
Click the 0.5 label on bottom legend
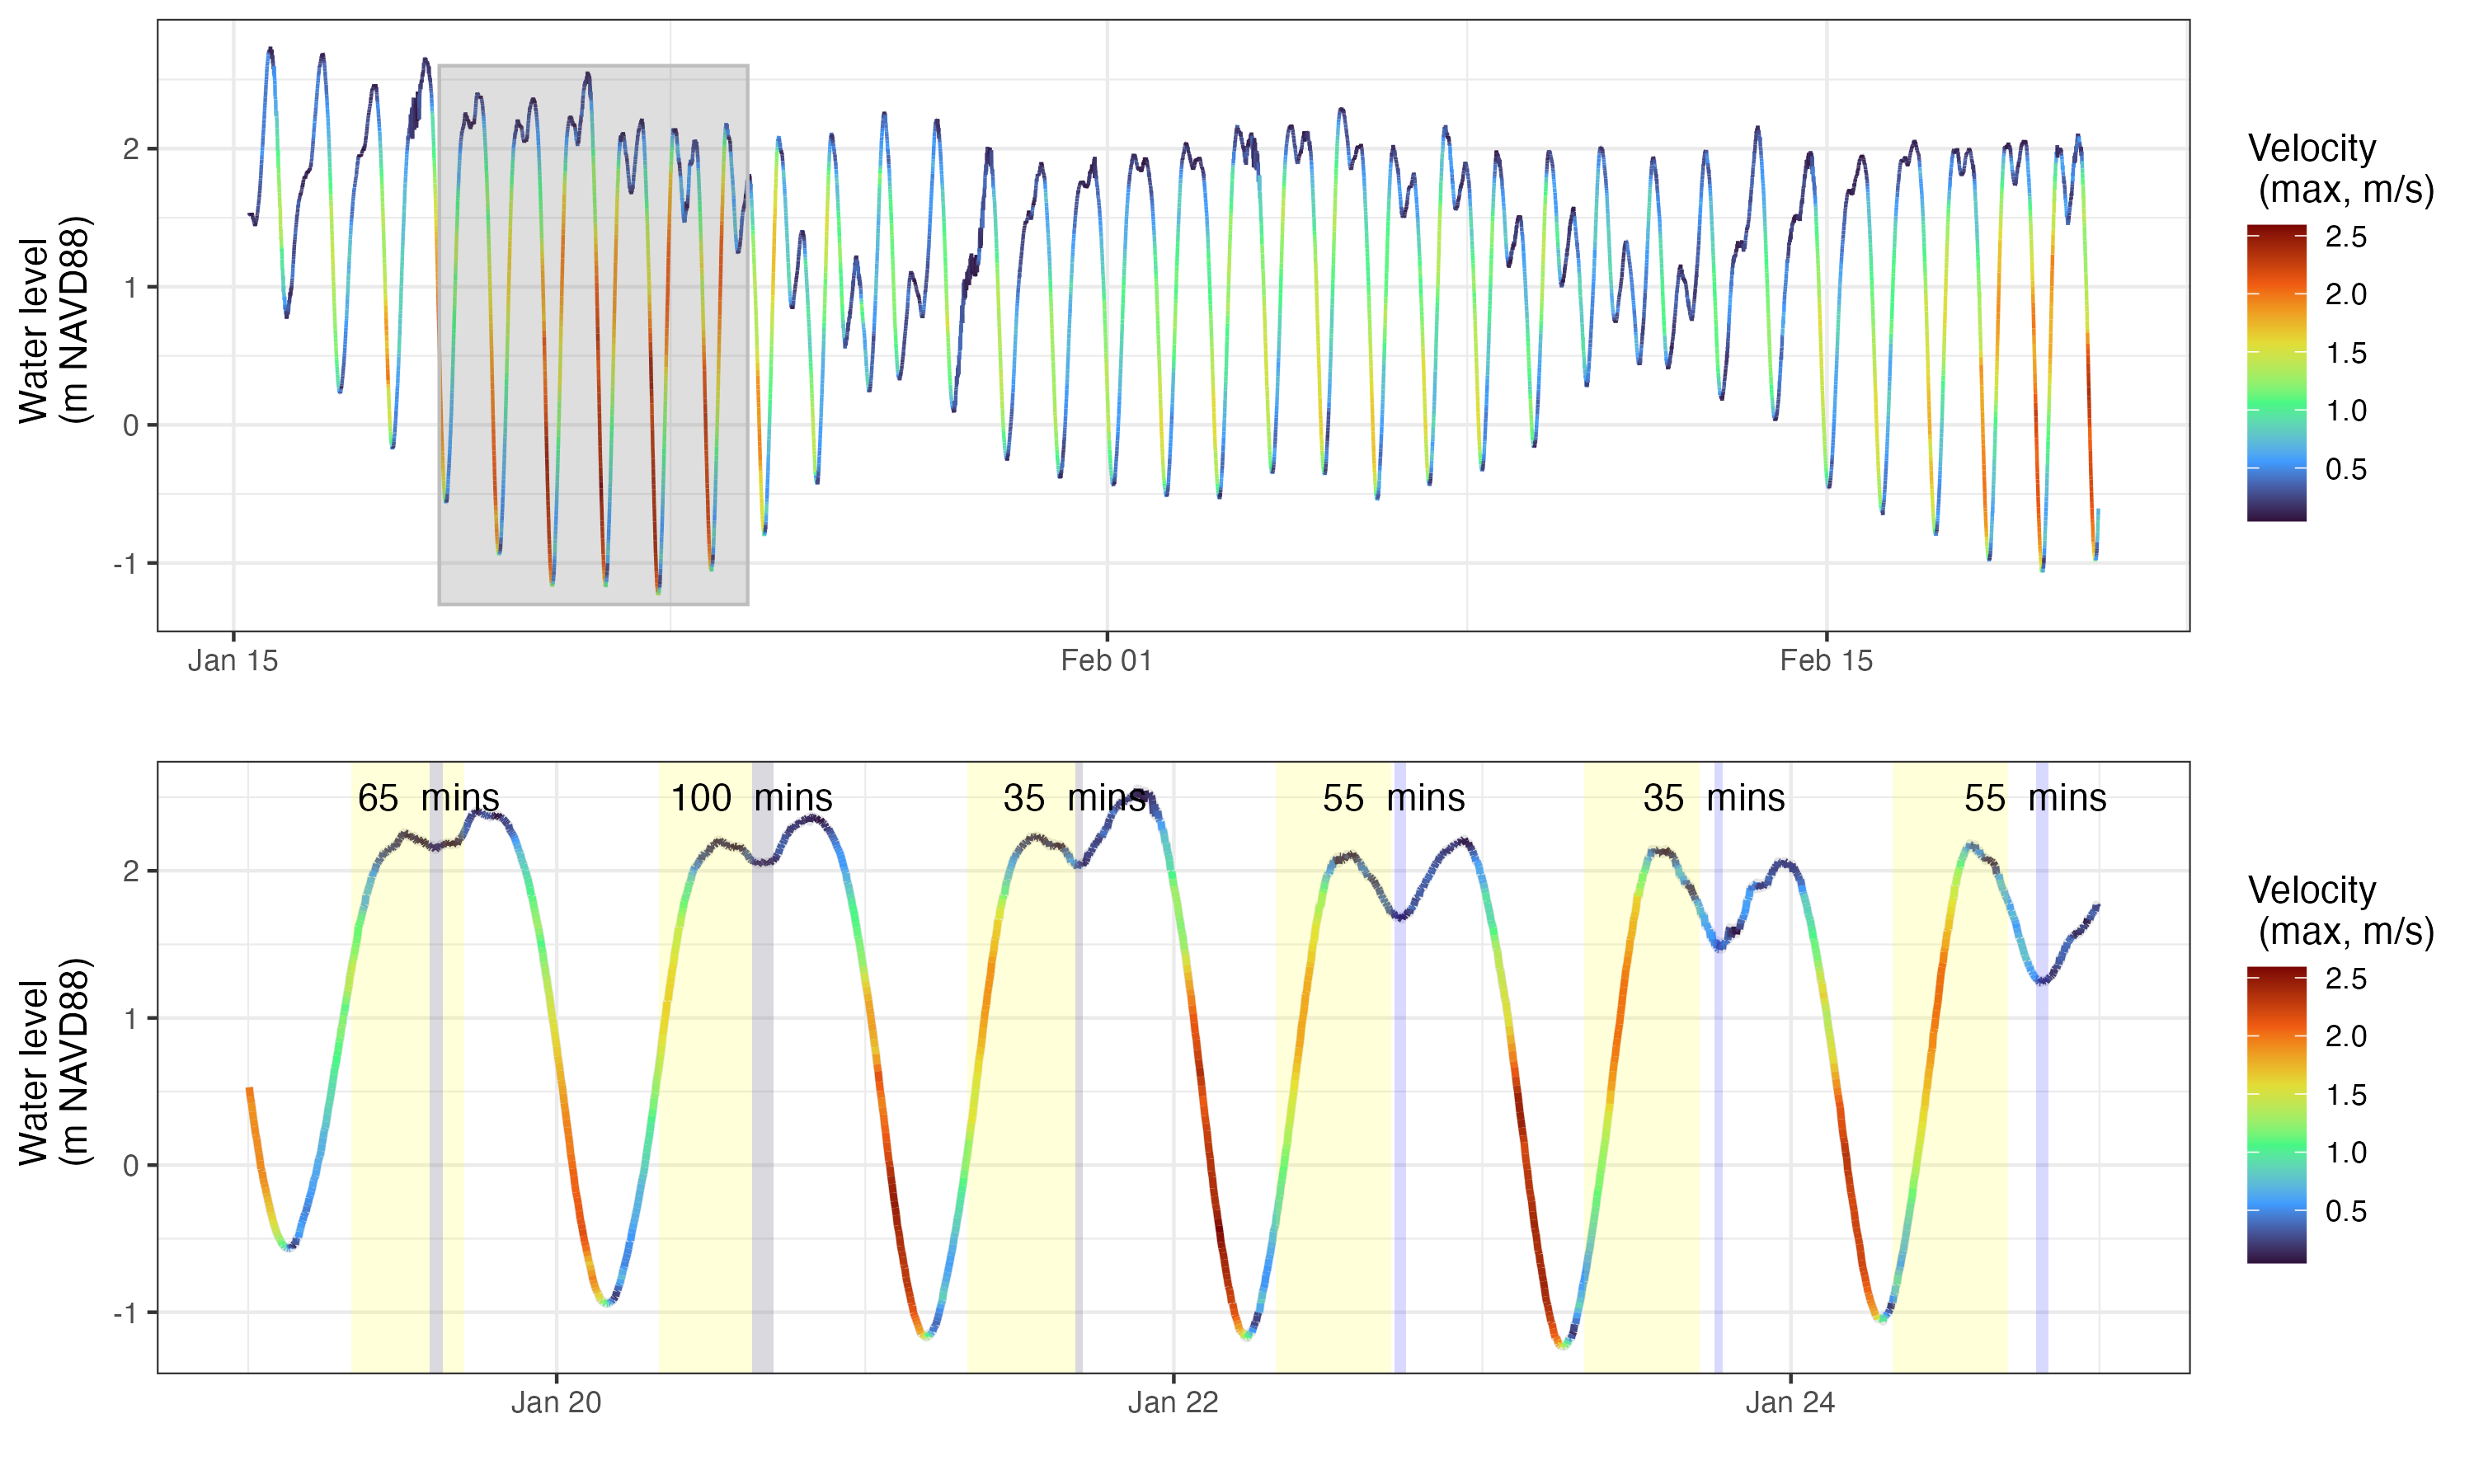coord(2345,1211)
